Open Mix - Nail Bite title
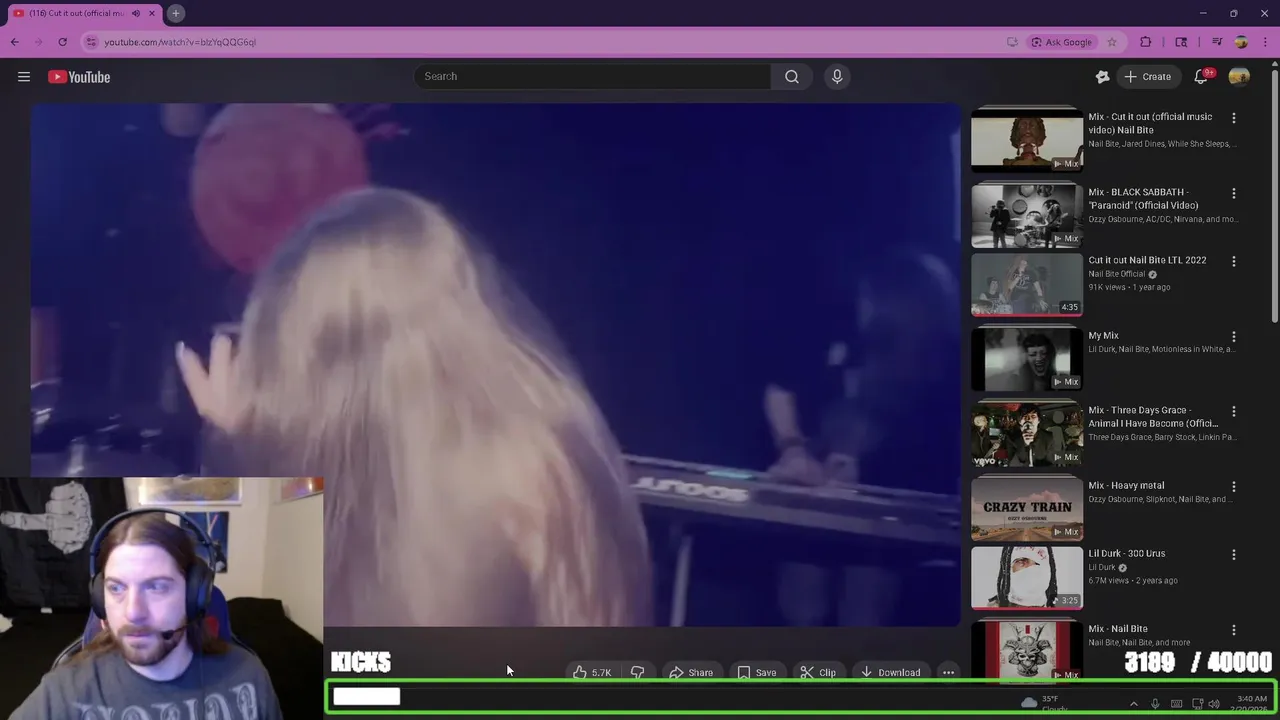This screenshot has width=1280, height=720. 1118,629
